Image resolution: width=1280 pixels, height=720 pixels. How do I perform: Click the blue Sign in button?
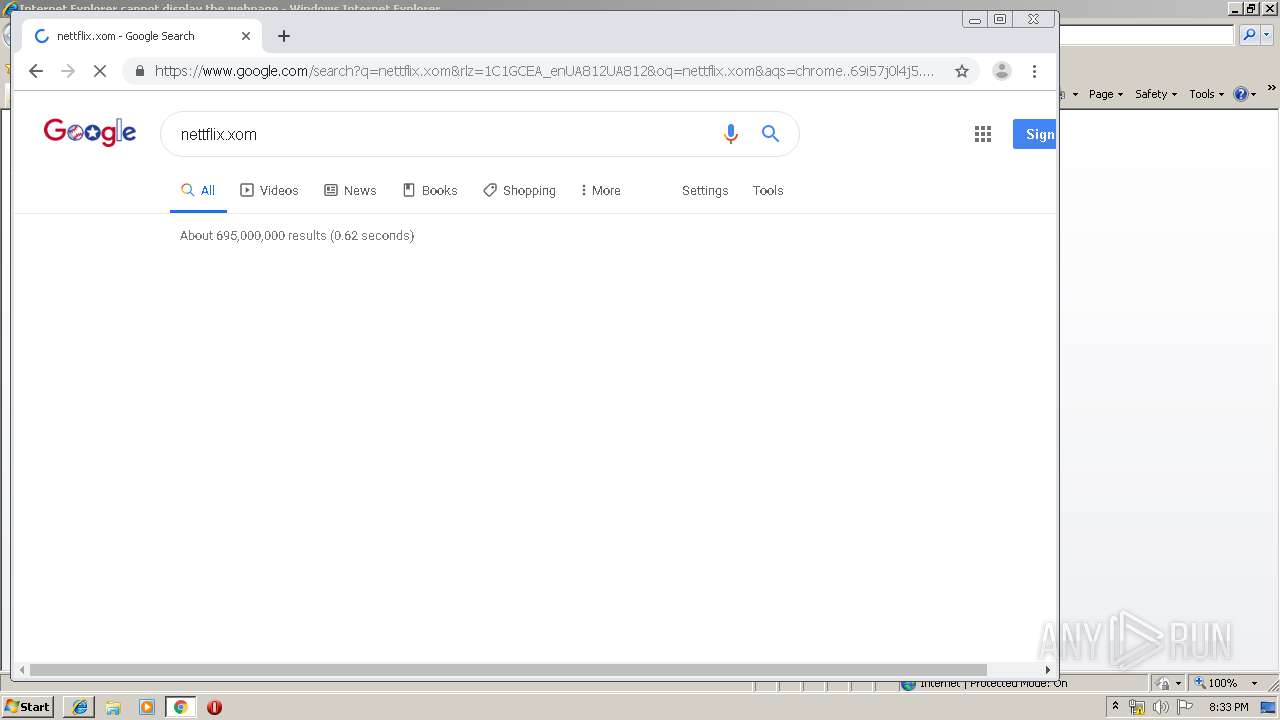(x=1035, y=134)
